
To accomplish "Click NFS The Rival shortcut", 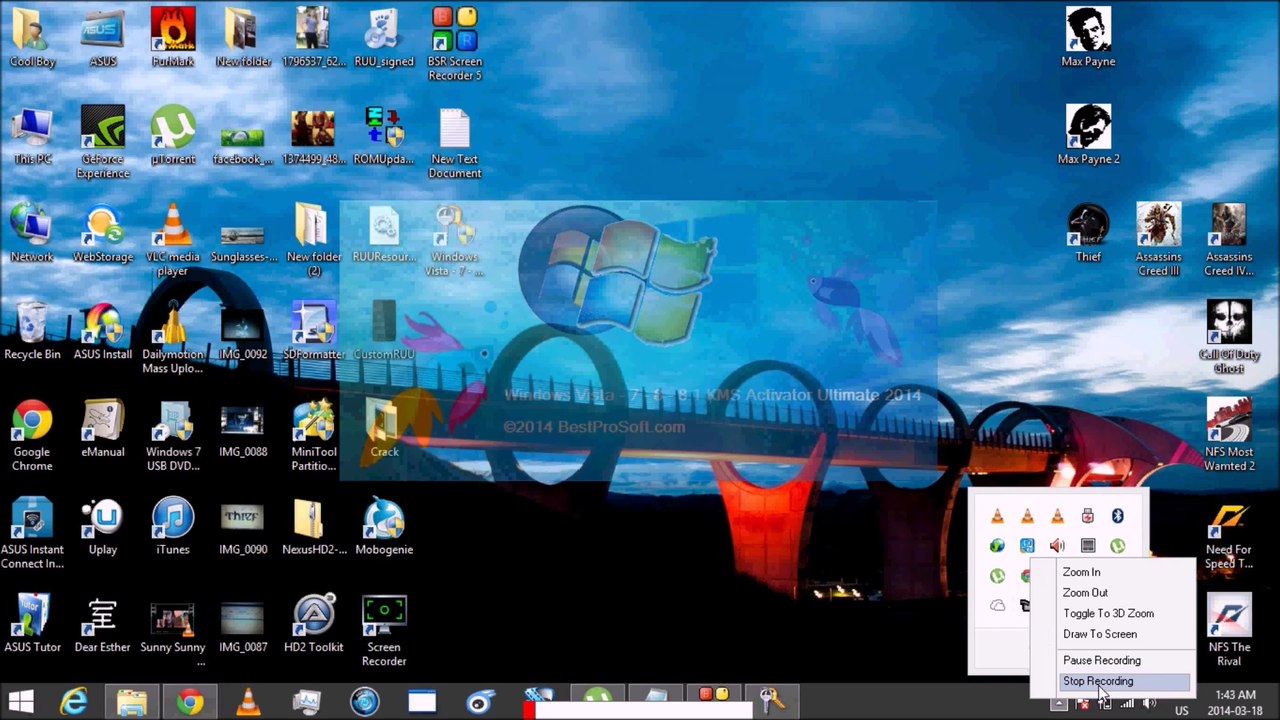I will 1229,630.
